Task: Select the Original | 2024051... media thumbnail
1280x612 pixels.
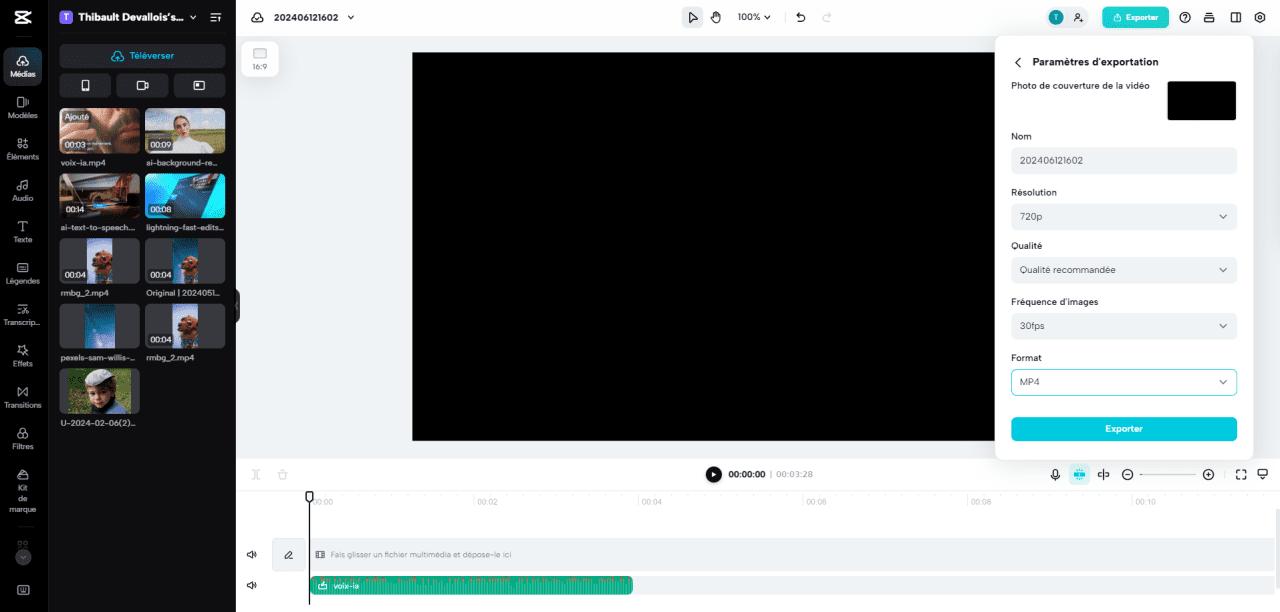Action: [185, 261]
